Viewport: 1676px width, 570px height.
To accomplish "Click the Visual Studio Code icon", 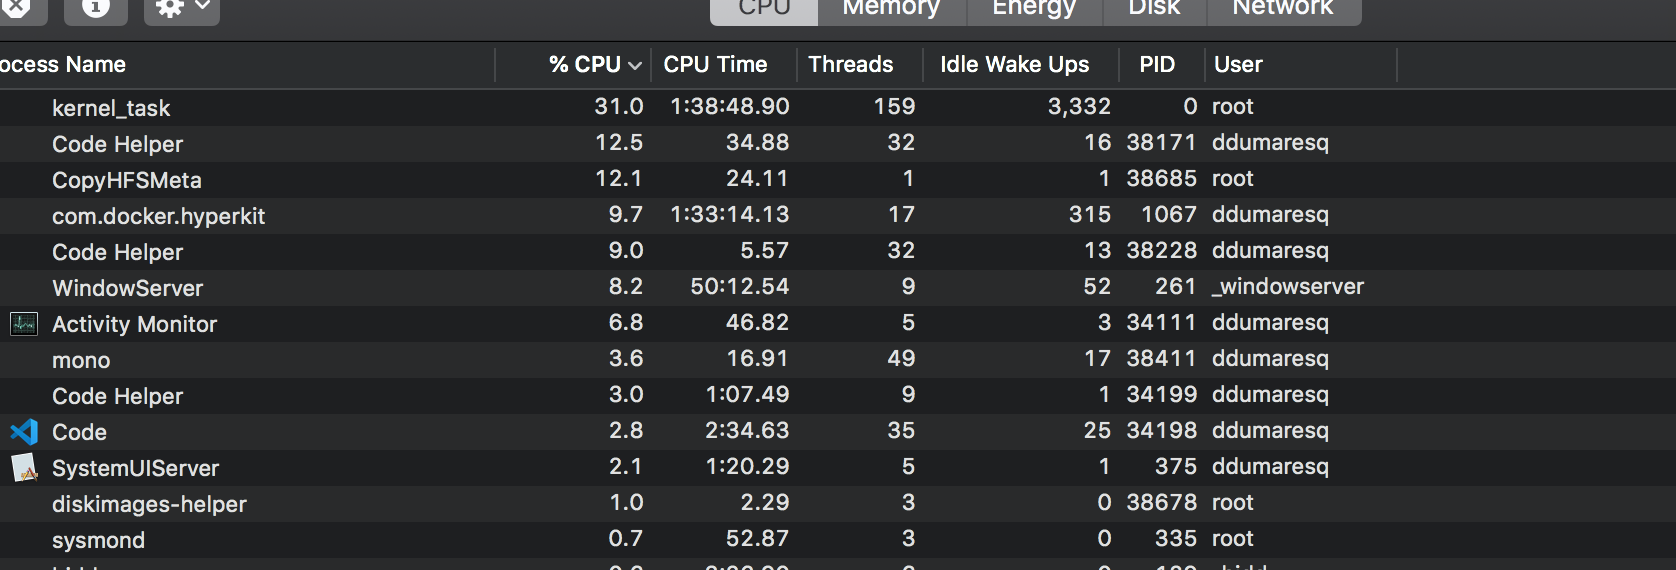I will (x=24, y=432).
